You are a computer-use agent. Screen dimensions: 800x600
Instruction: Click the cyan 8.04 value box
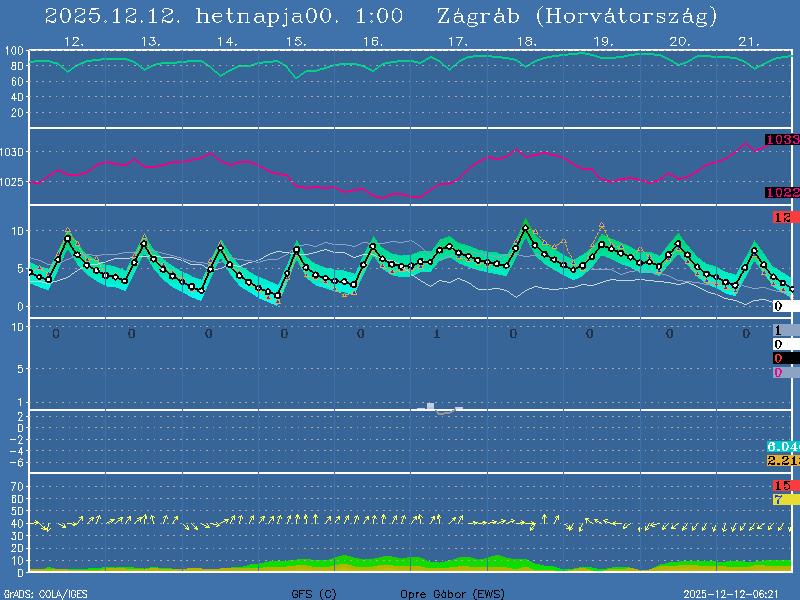click(x=782, y=446)
